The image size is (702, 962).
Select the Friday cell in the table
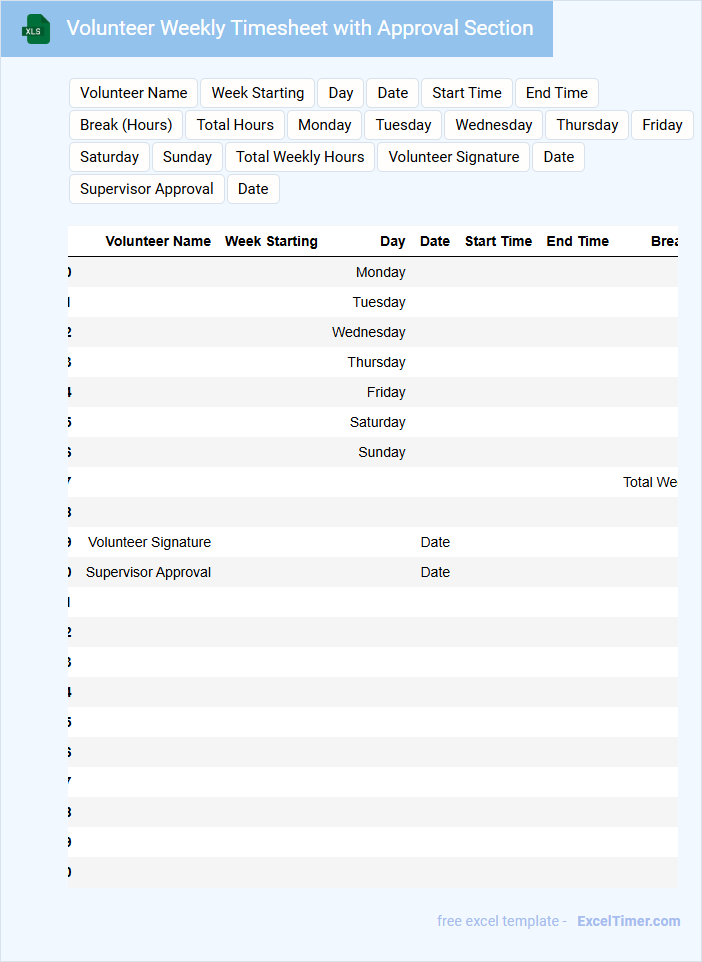pos(386,392)
